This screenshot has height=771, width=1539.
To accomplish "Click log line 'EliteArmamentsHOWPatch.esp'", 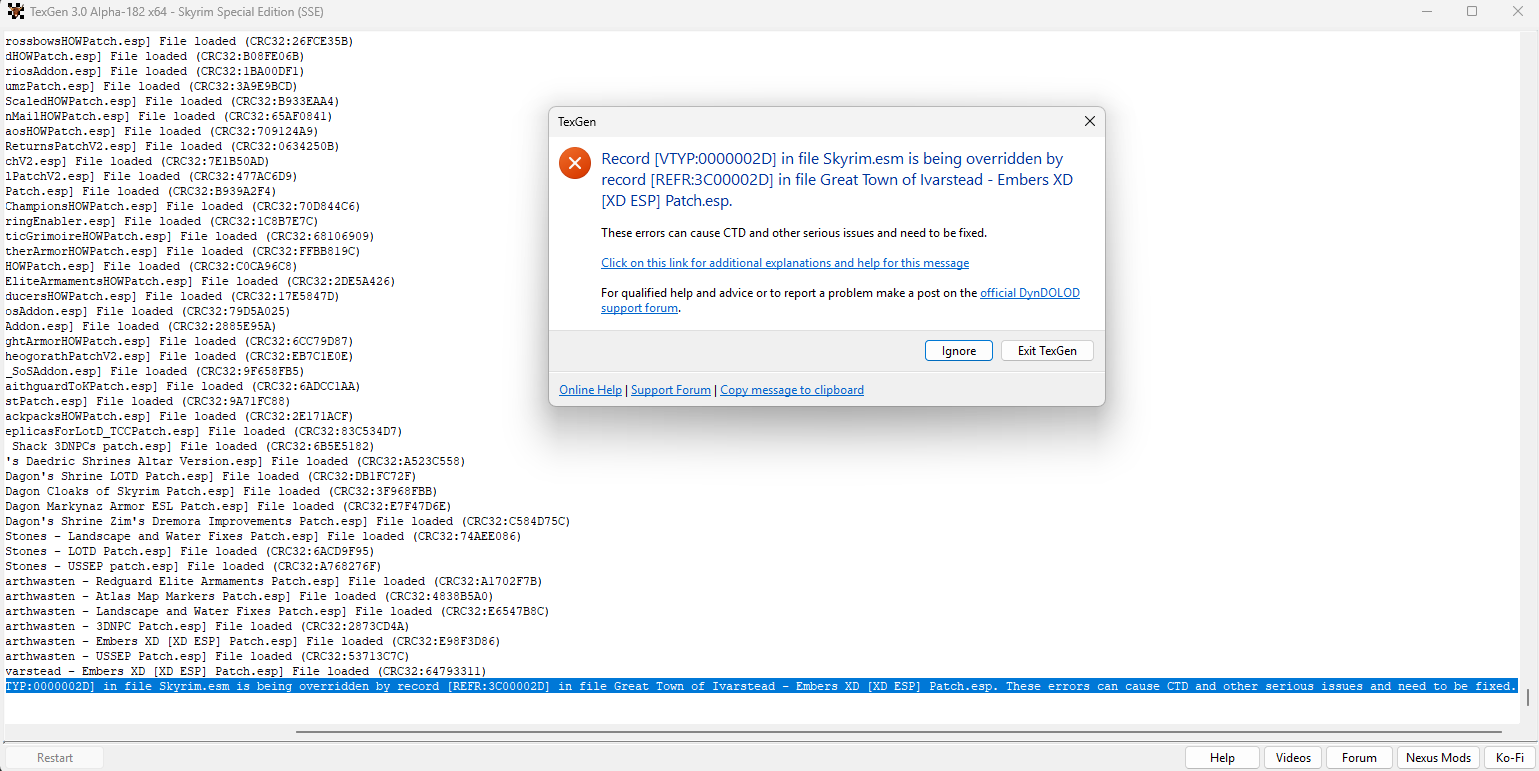I will 200,281.
